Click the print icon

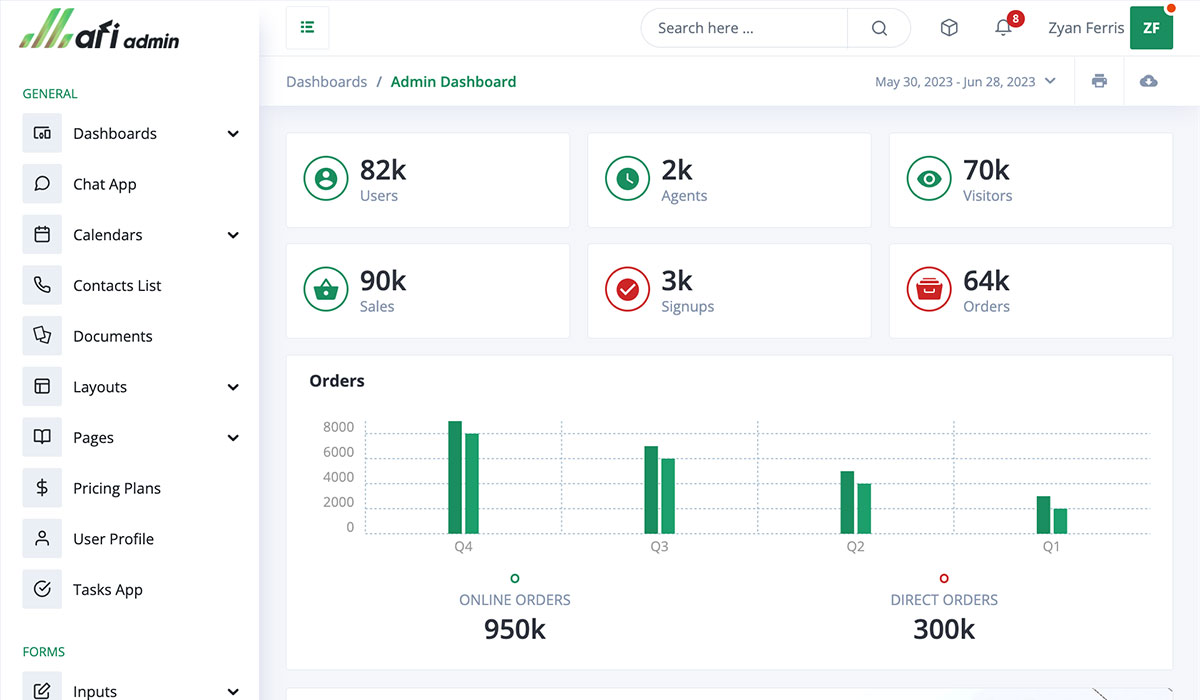coord(1099,81)
